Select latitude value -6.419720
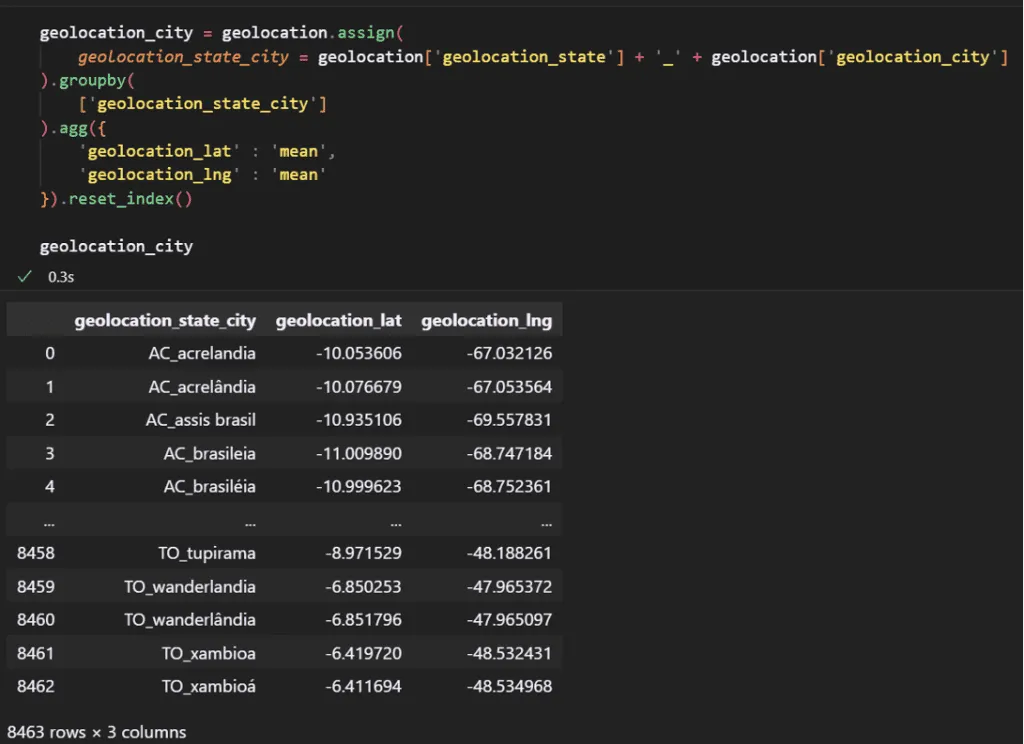The image size is (1024, 744). (363, 653)
